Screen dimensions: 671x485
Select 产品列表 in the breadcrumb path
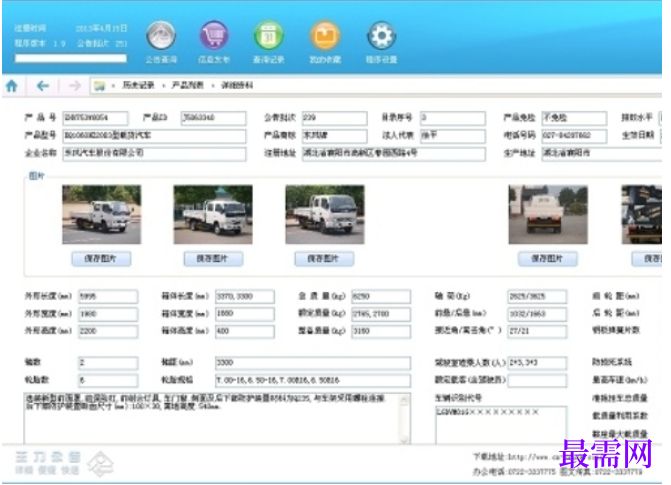point(187,85)
